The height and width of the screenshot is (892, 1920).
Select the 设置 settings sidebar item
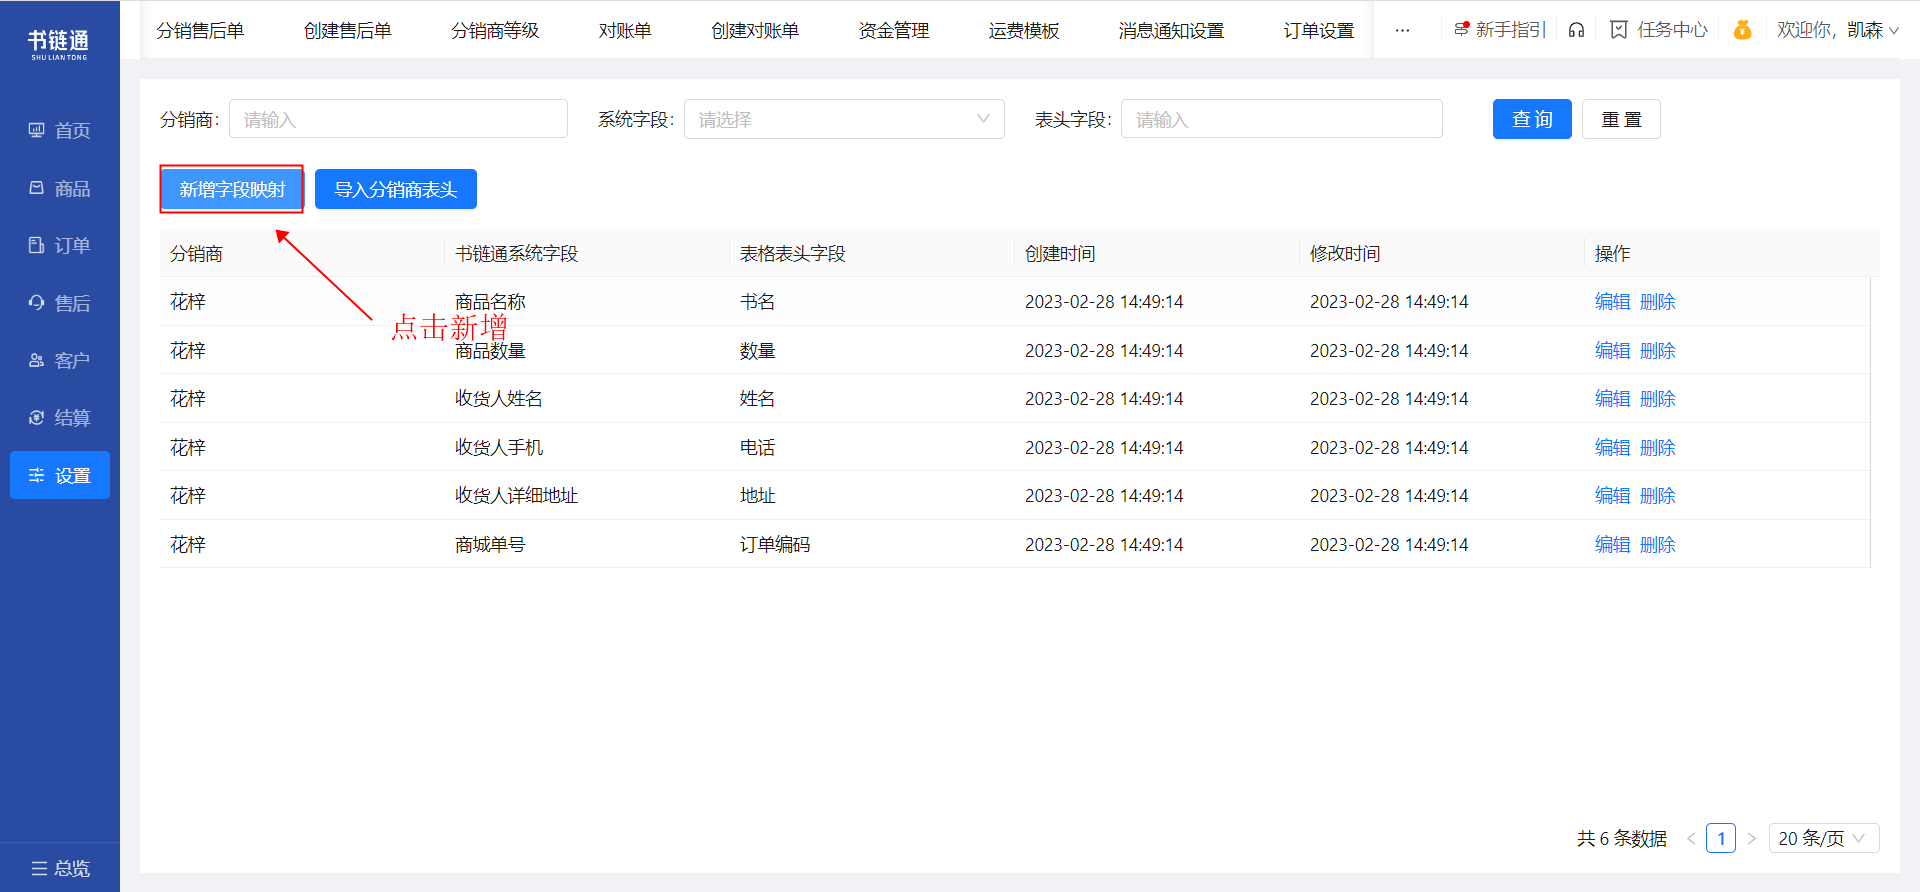pos(60,475)
